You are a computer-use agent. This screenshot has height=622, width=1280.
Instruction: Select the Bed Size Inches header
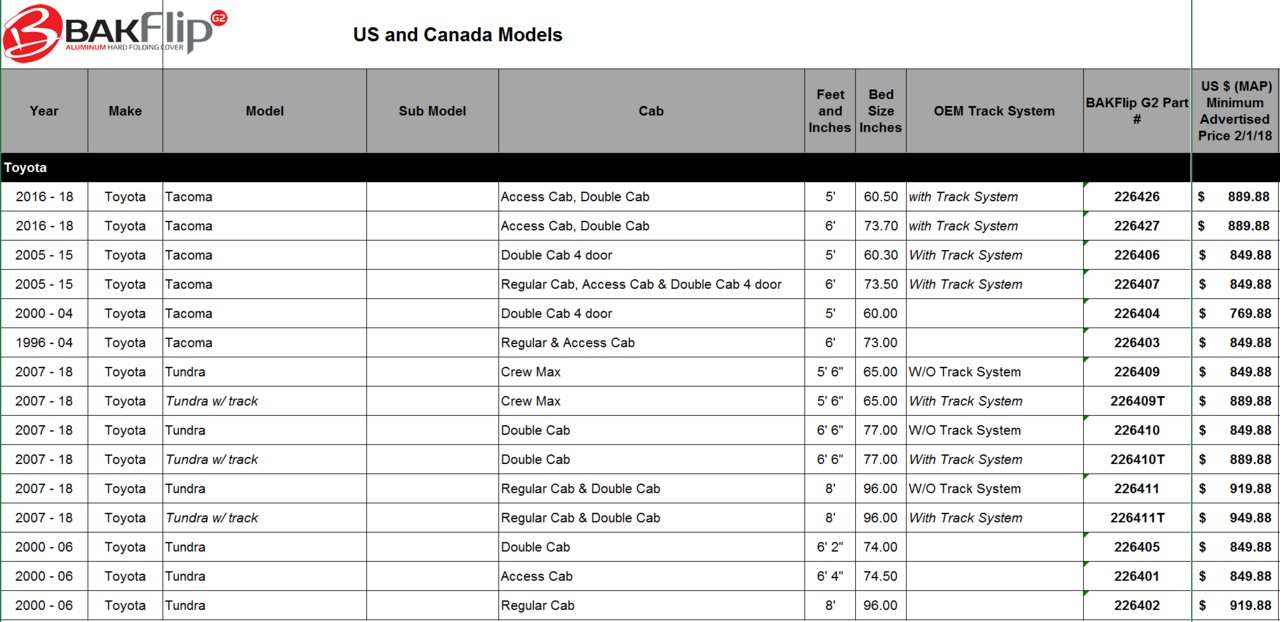(881, 111)
